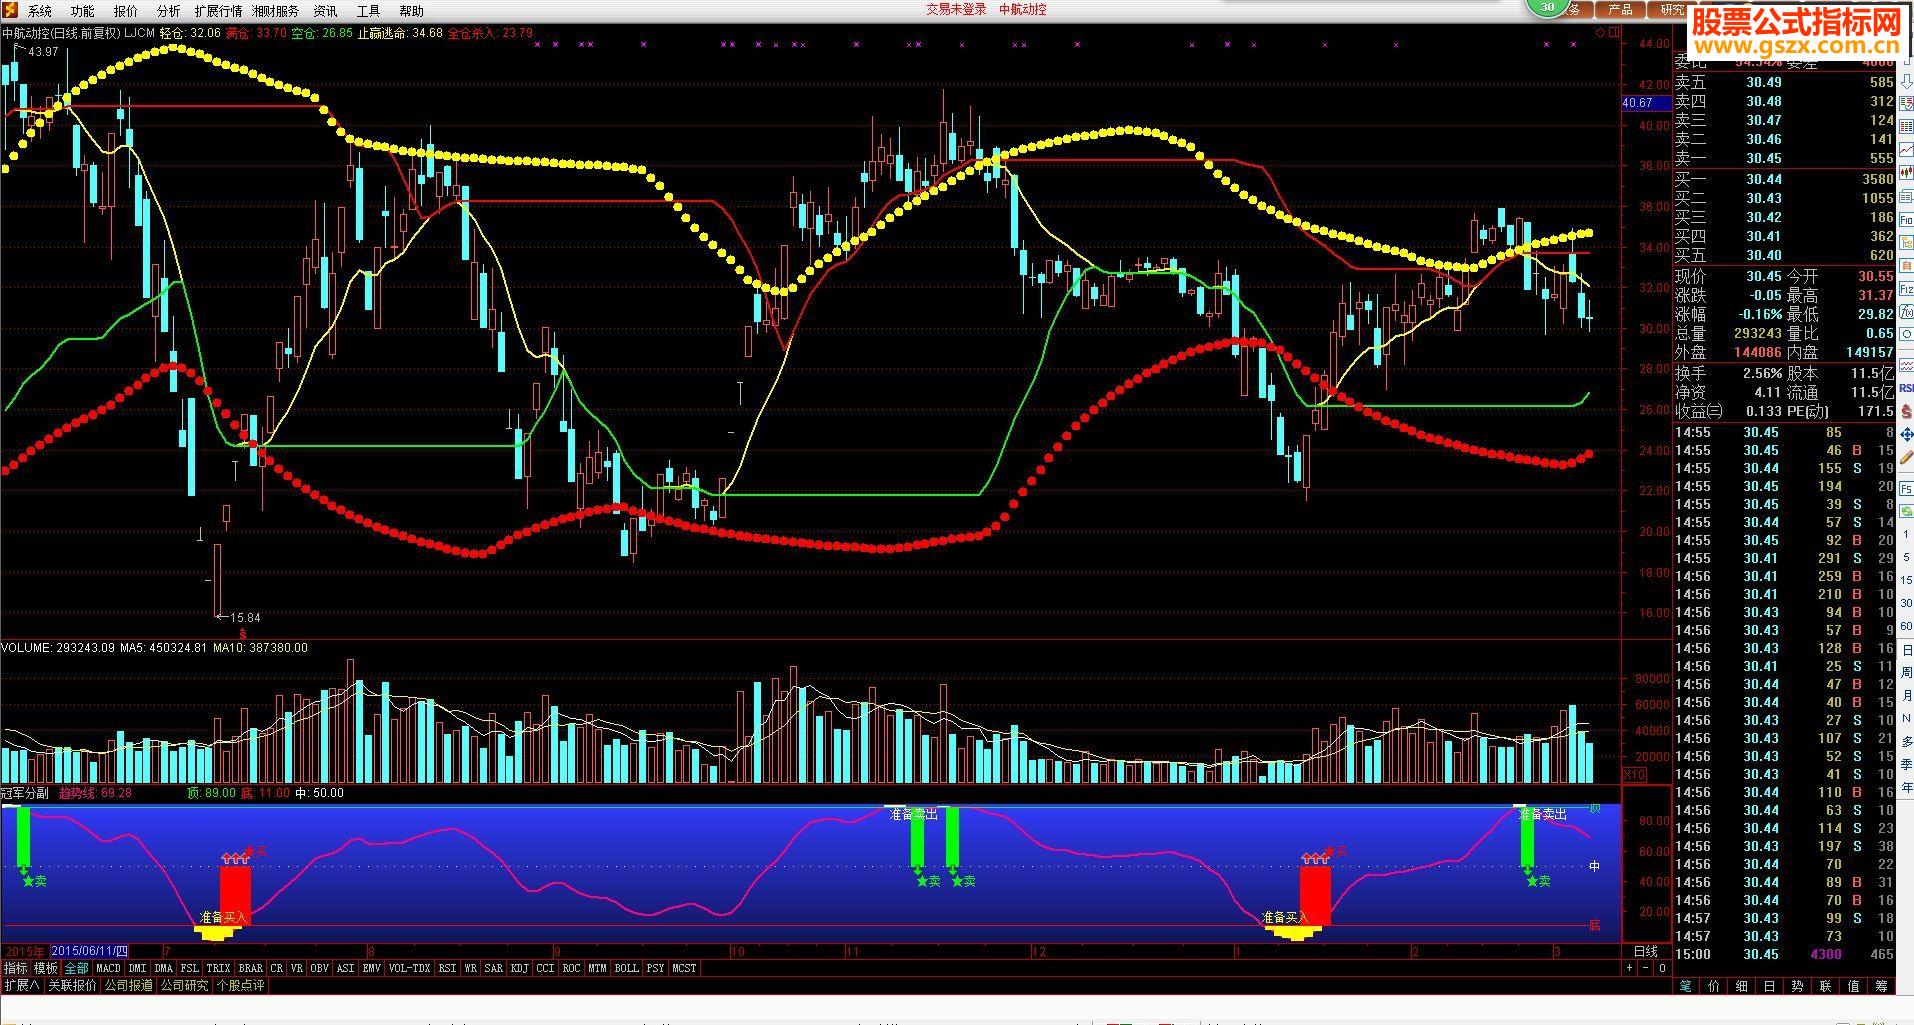Select the candlestick K-line chart icon

[1906, 172]
